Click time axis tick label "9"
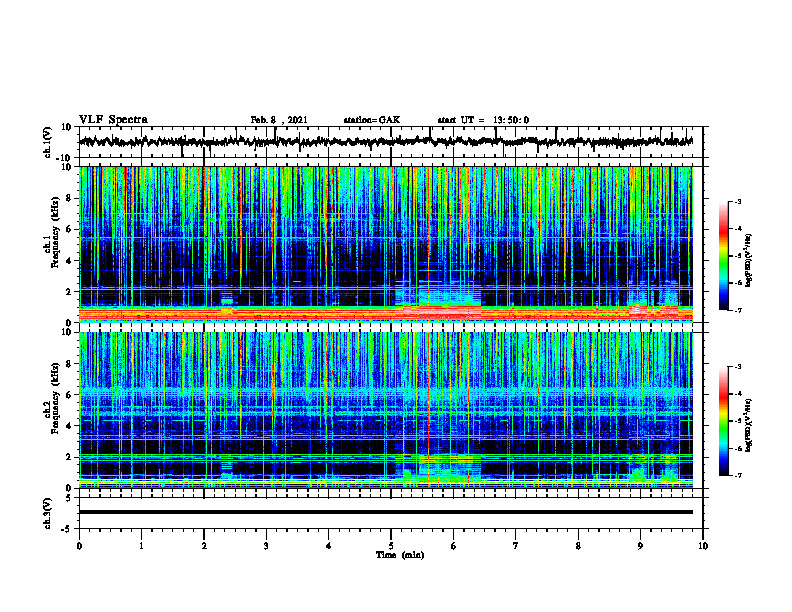Viewport: 792px width, 612px height. coord(640,546)
